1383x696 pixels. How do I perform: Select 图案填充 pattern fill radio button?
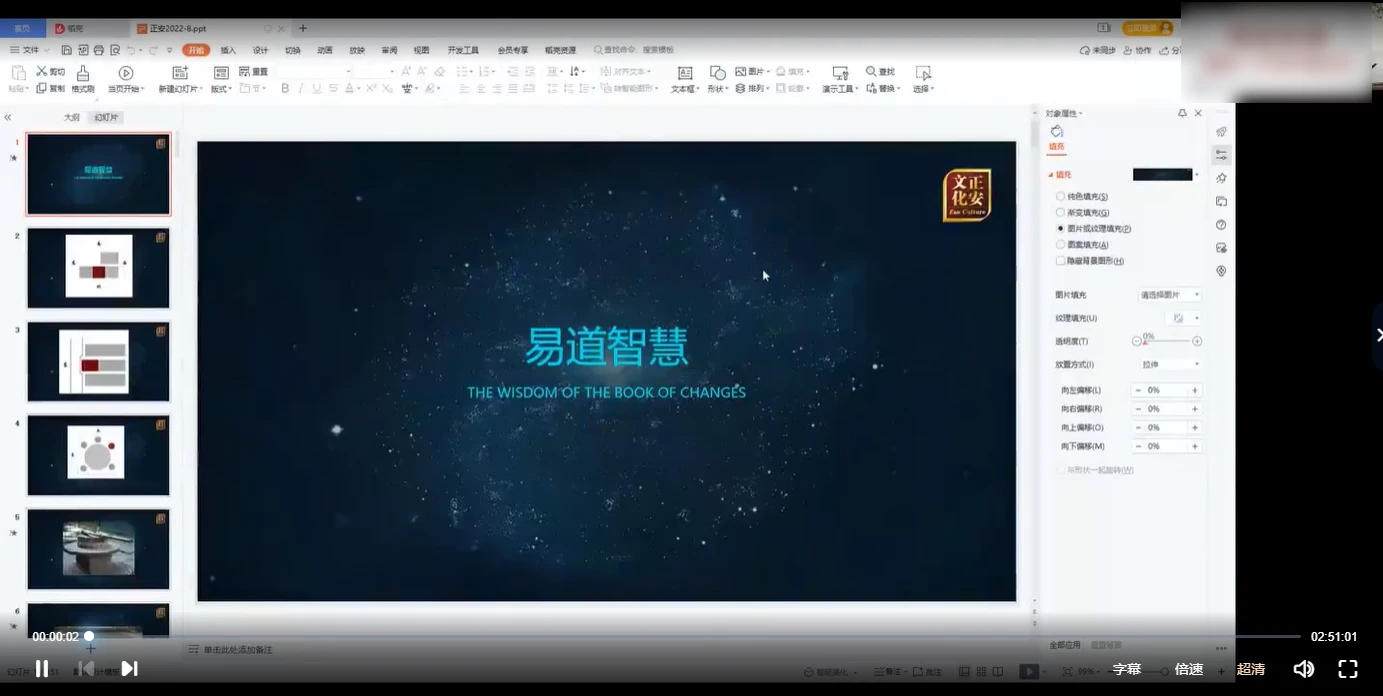(x=1060, y=245)
